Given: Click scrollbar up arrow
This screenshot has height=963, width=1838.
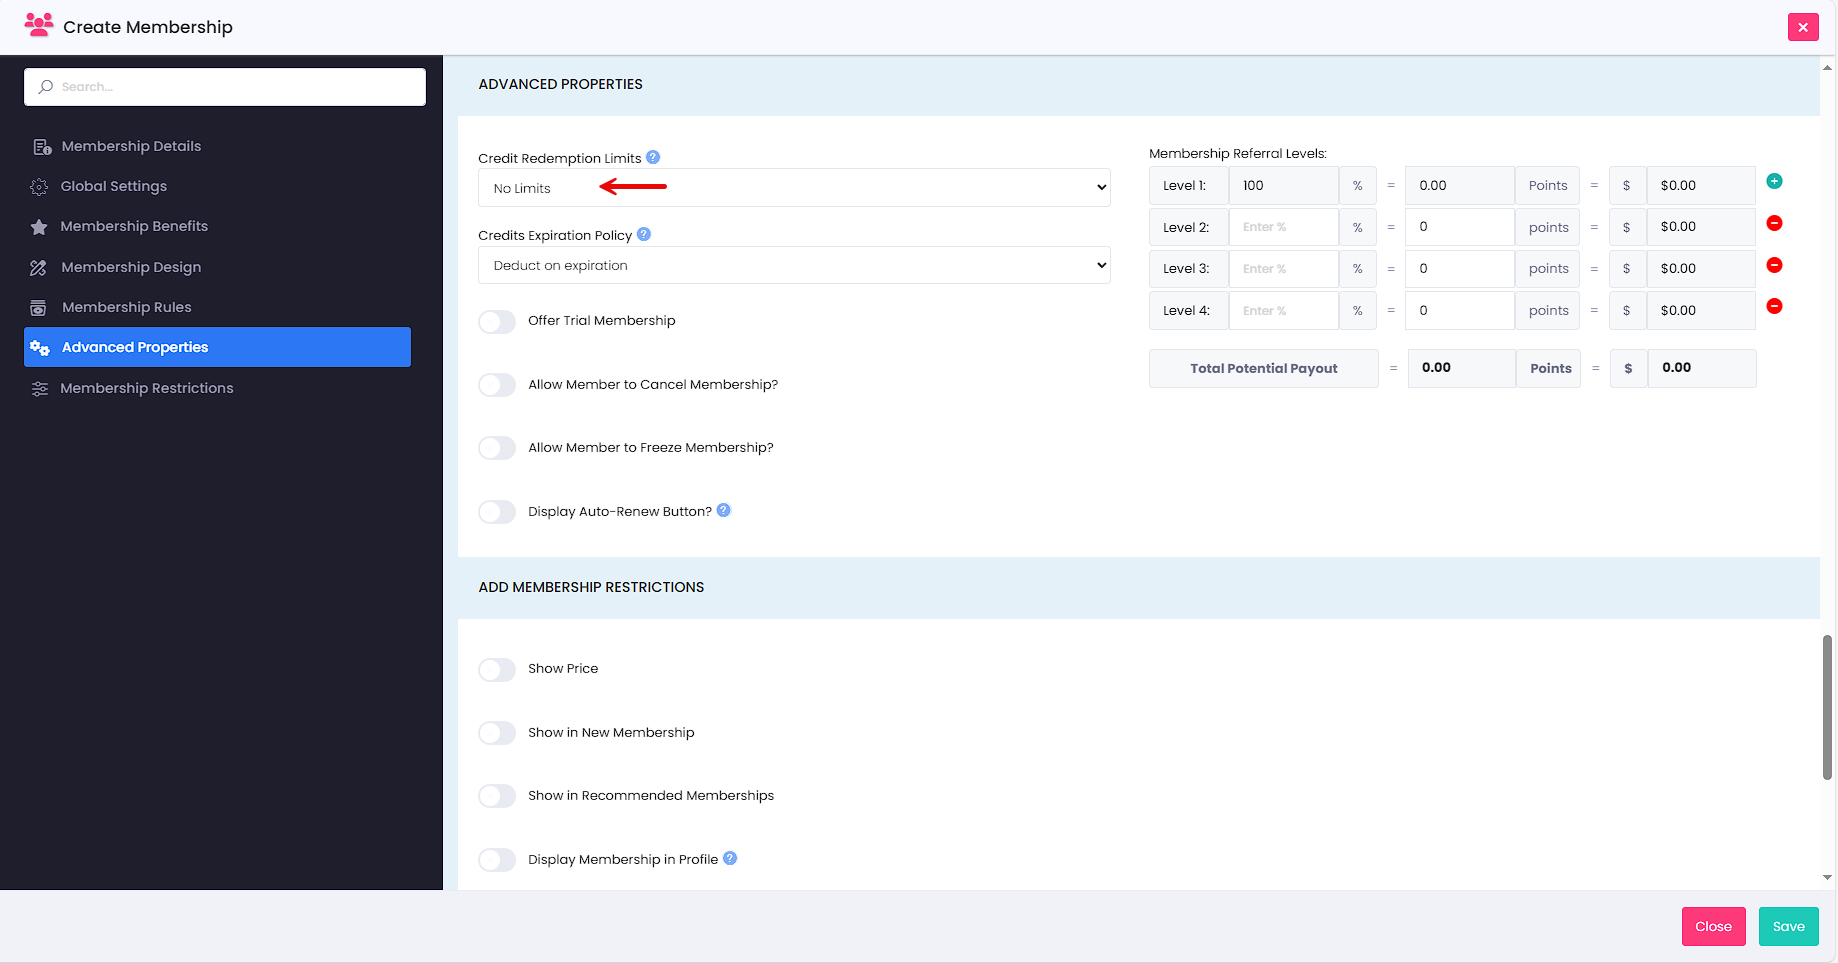Looking at the screenshot, I should [1827, 68].
